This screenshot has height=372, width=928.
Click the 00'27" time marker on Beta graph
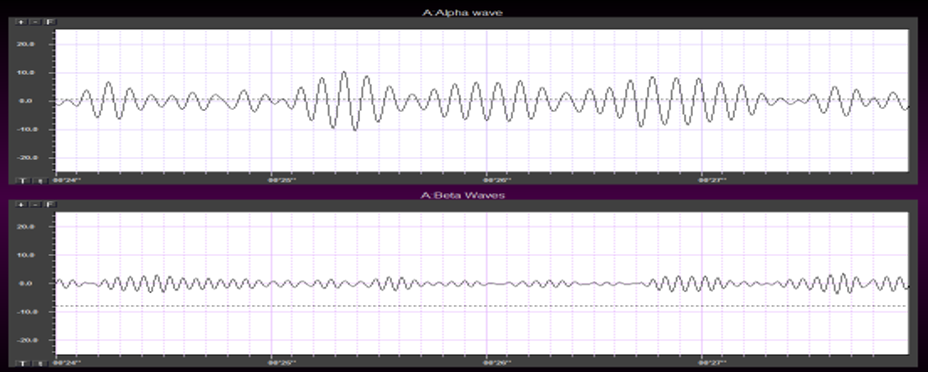coord(713,363)
